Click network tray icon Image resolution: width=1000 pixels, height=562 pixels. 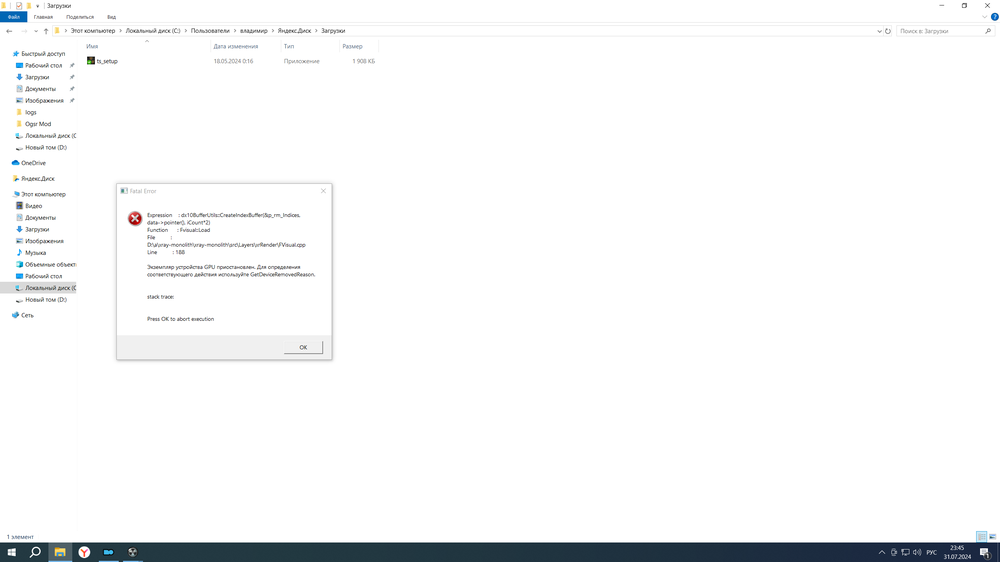tap(906, 552)
